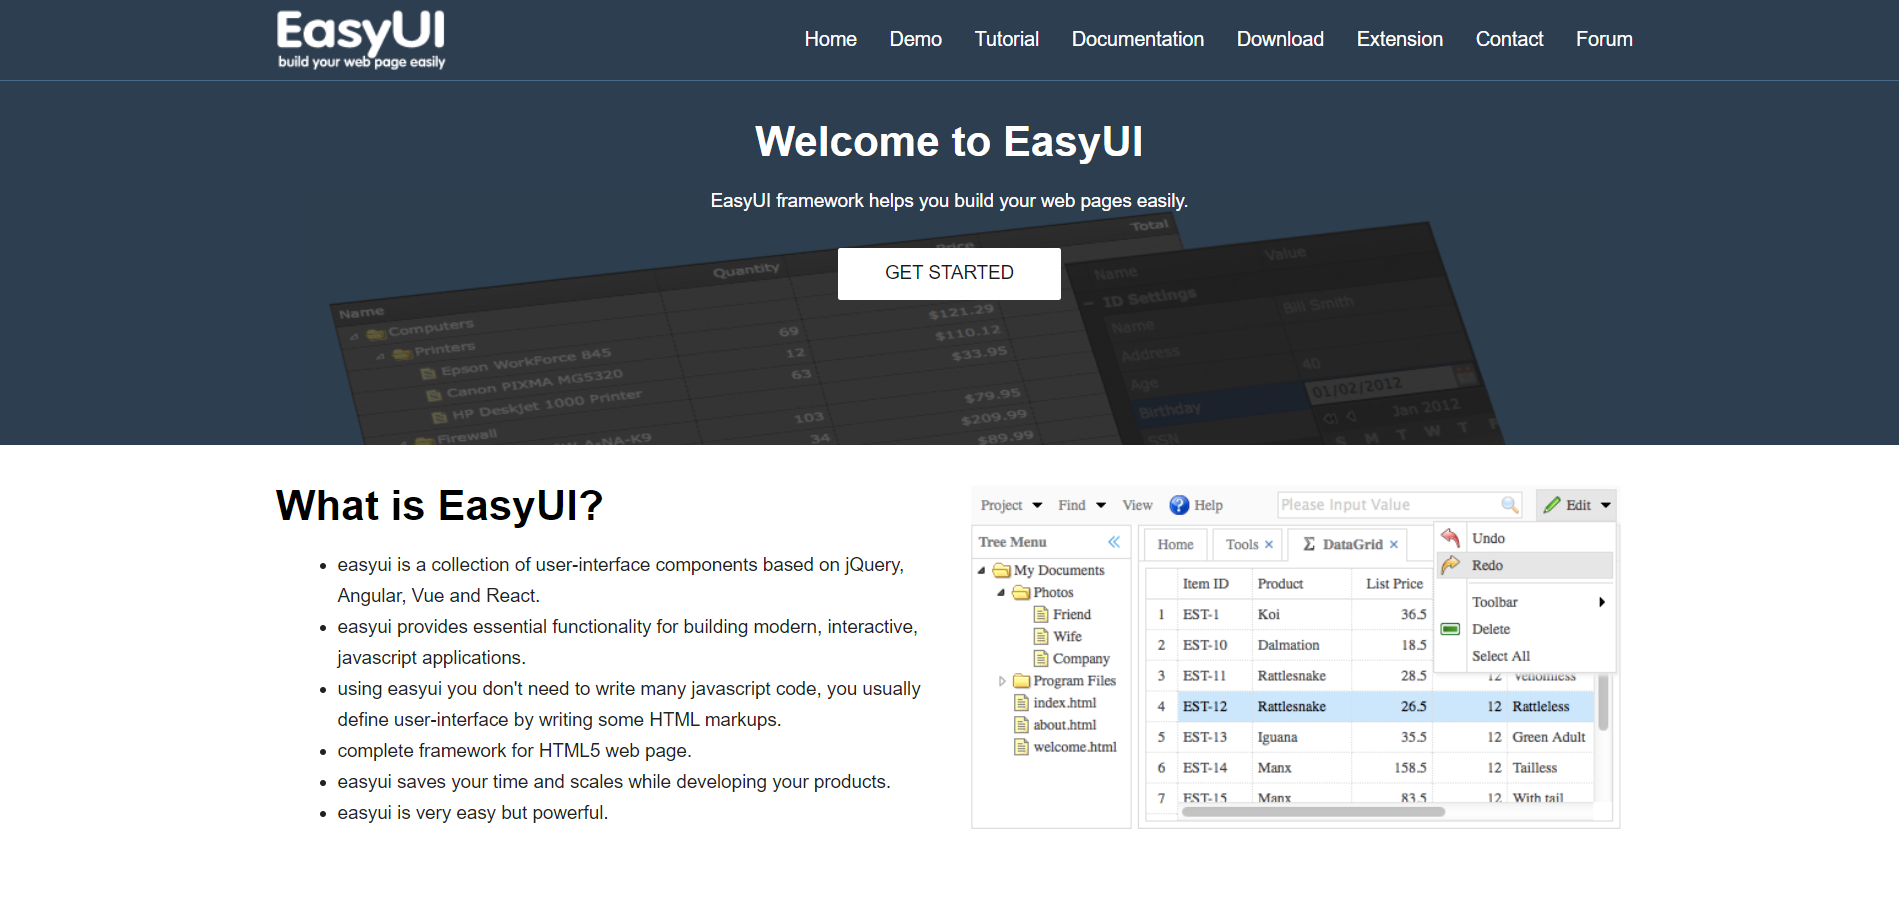Click the Toolbar submenu arrow
Screen dimensions: 1899x905
tap(1602, 602)
